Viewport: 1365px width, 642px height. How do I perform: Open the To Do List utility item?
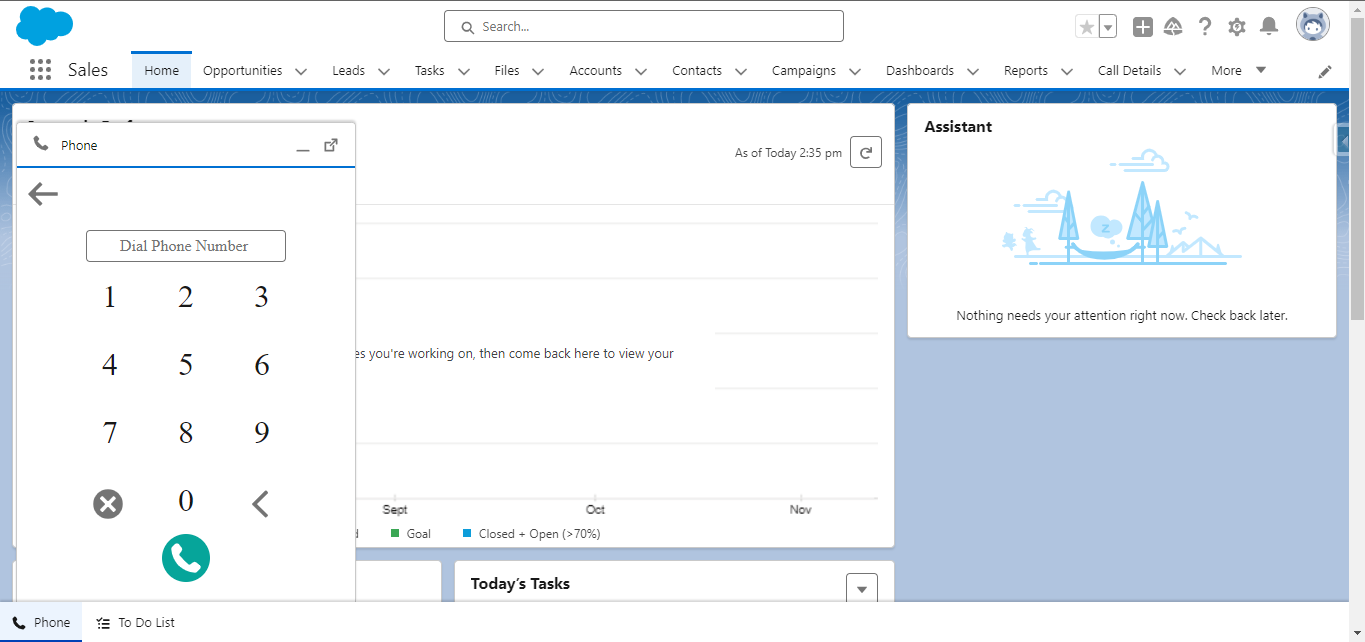[136, 622]
